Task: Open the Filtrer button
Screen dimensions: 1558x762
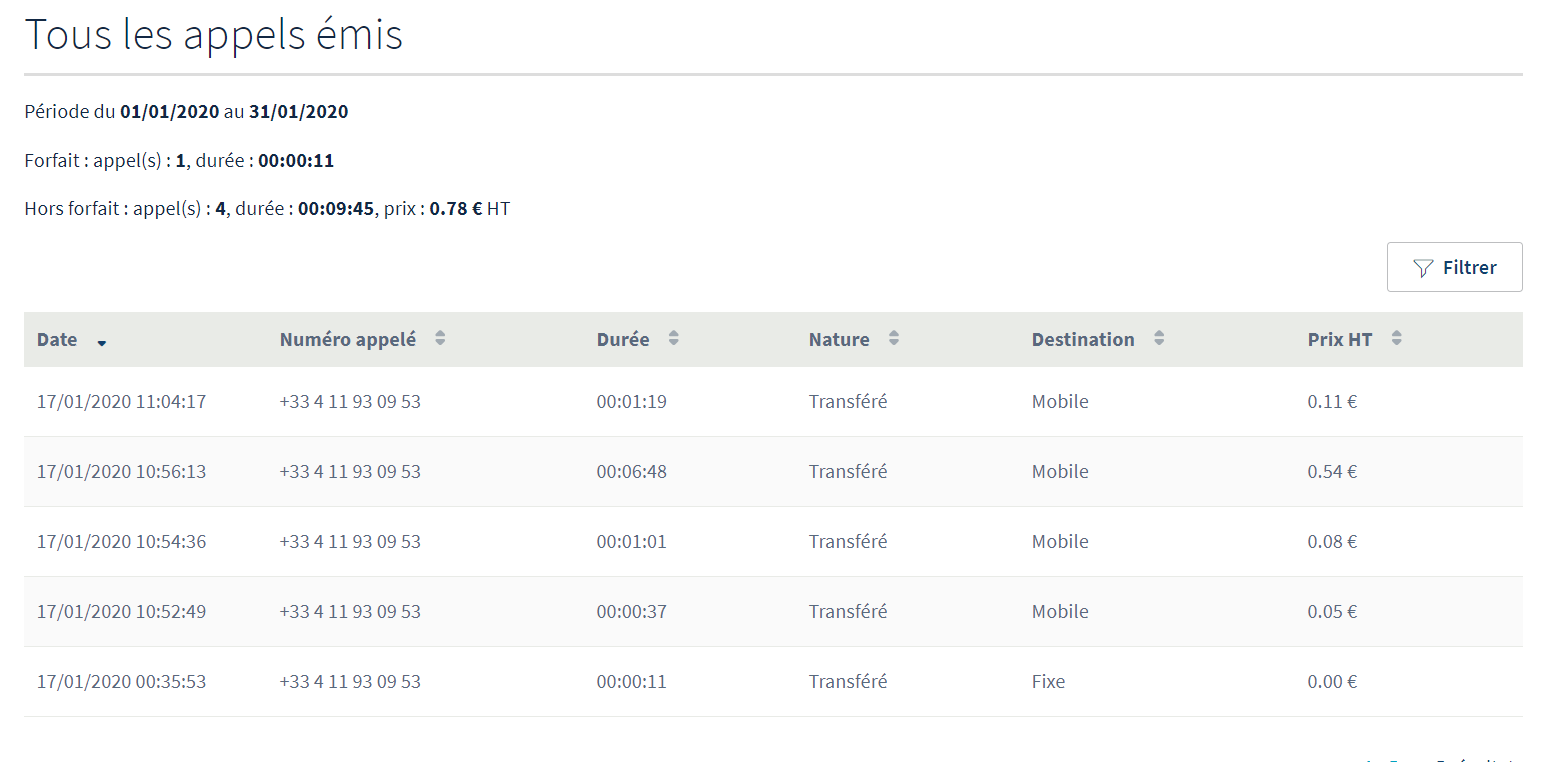Action: pyautogui.click(x=1454, y=267)
